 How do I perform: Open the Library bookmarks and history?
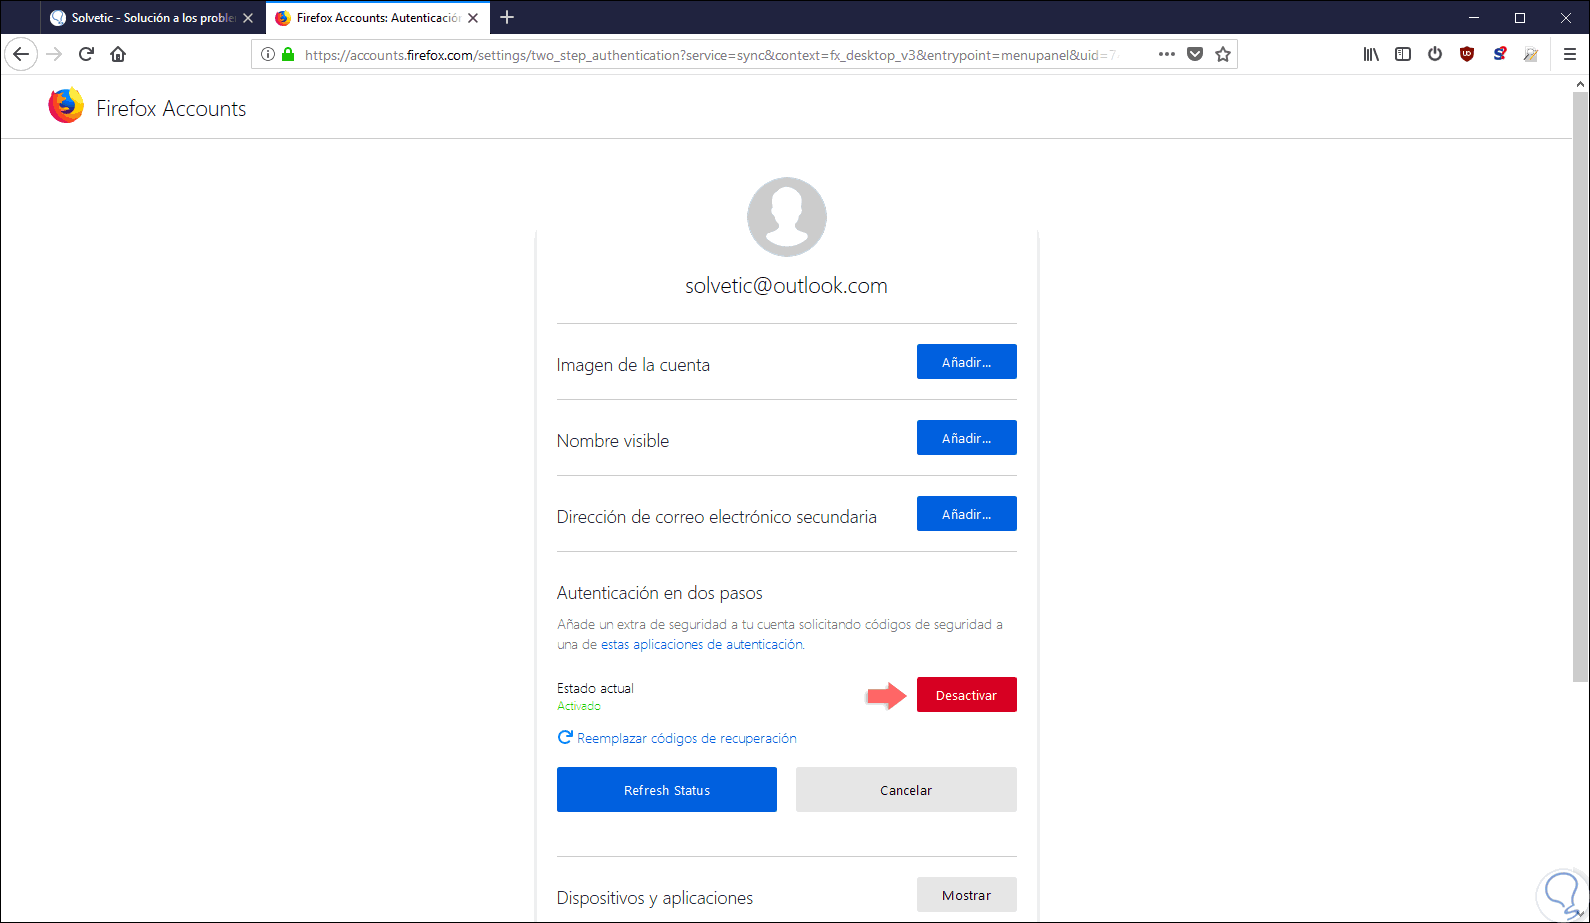pyautogui.click(x=1371, y=54)
